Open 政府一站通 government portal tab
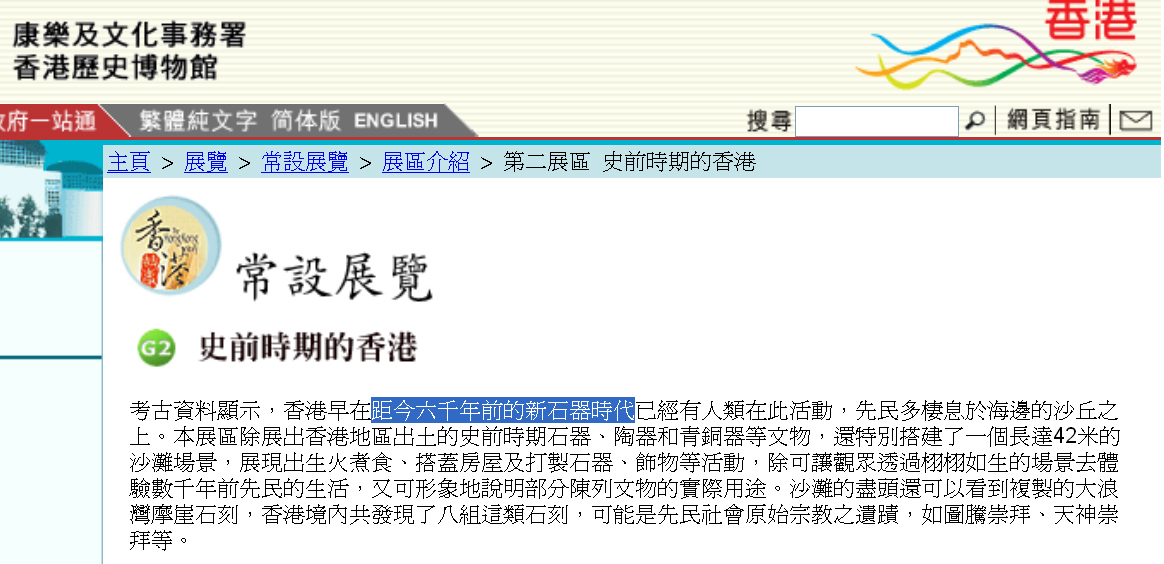The height and width of the screenshot is (564, 1164). click(48, 120)
